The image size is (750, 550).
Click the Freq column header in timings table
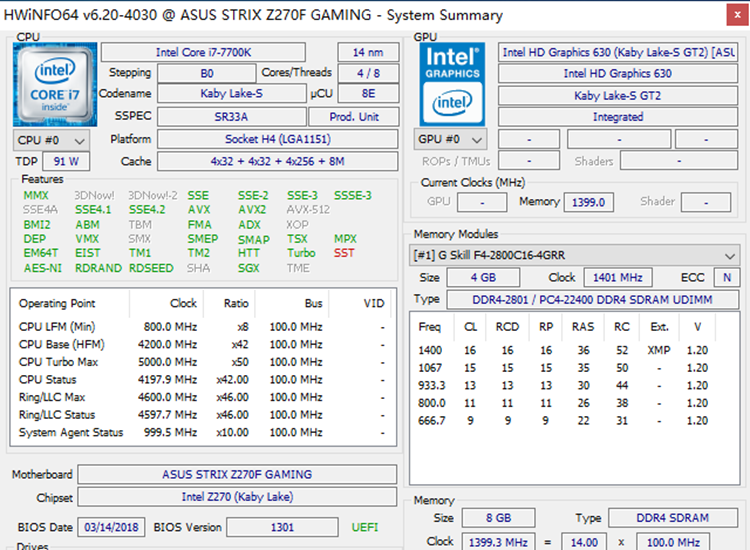pyautogui.click(x=430, y=327)
